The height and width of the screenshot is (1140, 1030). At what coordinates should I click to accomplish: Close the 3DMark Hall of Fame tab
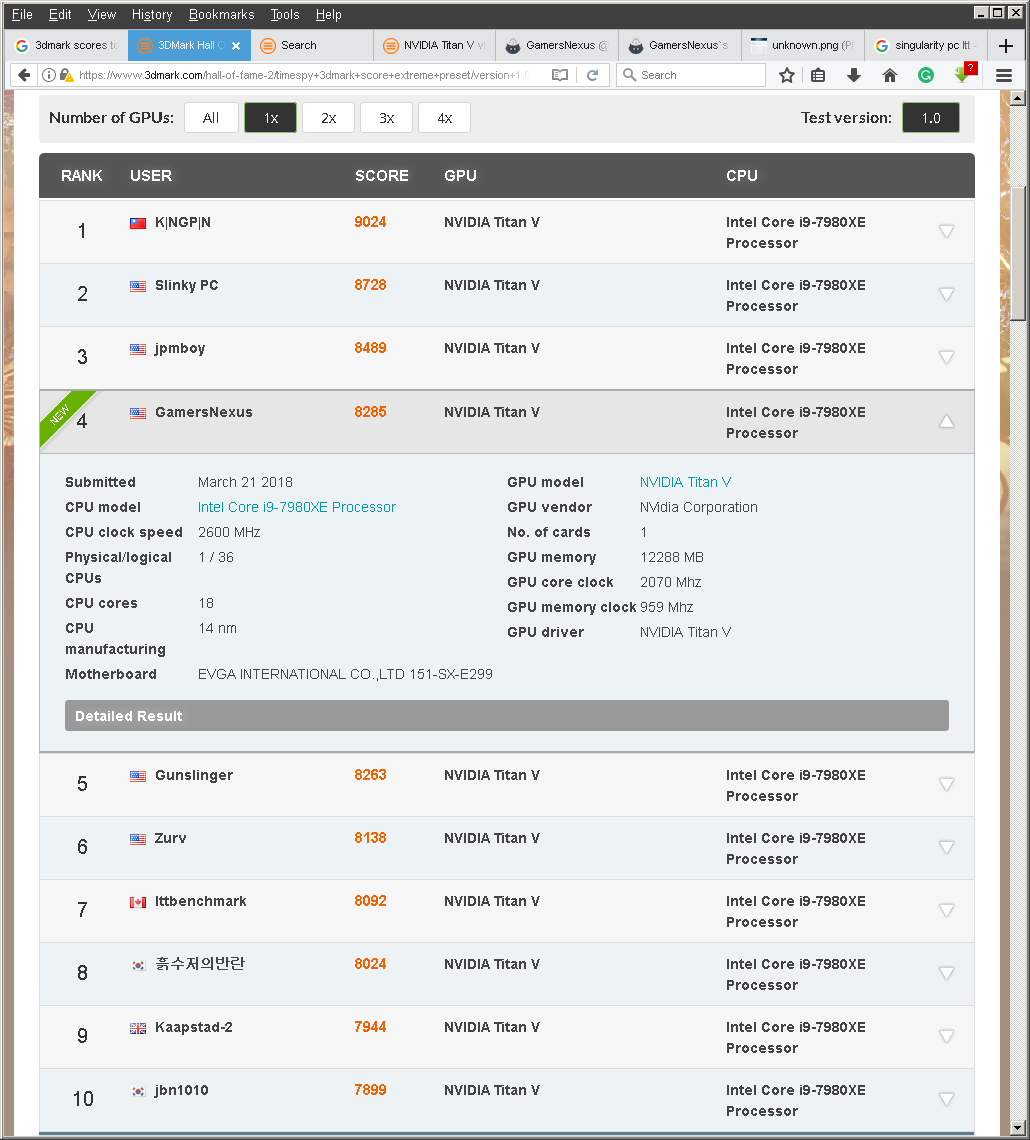coord(236,46)
